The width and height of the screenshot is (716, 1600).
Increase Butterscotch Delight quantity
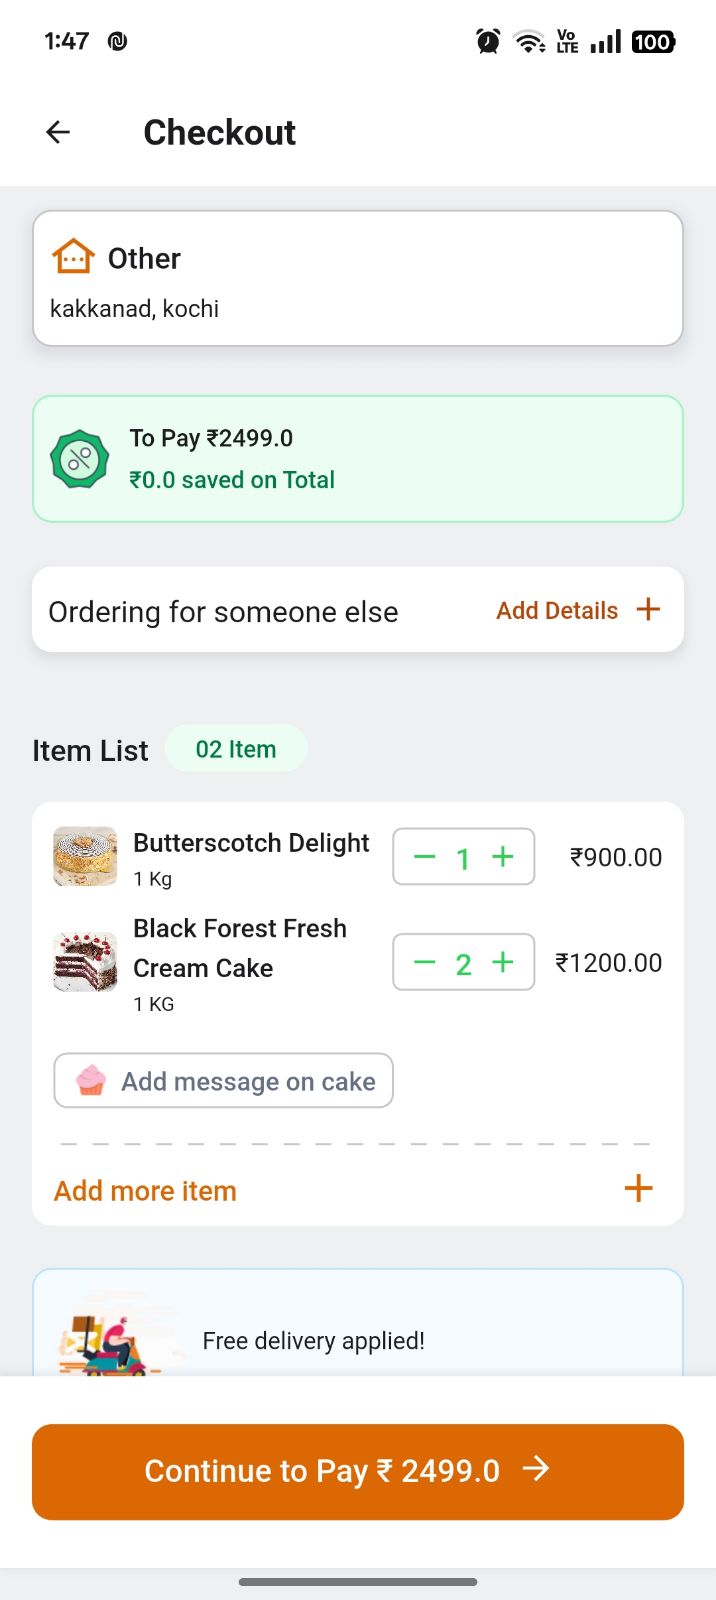point(503,857)
